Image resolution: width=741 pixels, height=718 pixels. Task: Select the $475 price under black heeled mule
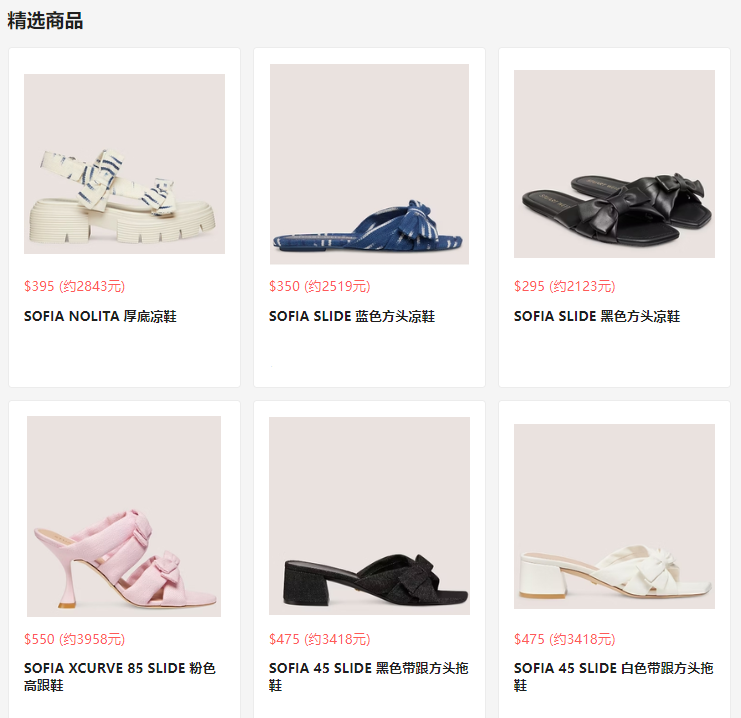[x=319, y=639]
